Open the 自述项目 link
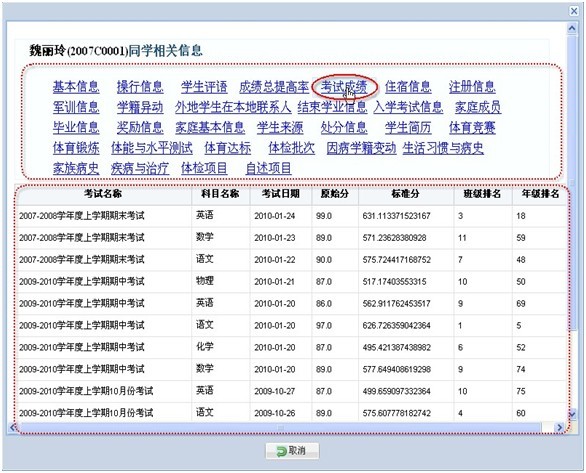This screenshot has width=586, height=473. point(268,168)
